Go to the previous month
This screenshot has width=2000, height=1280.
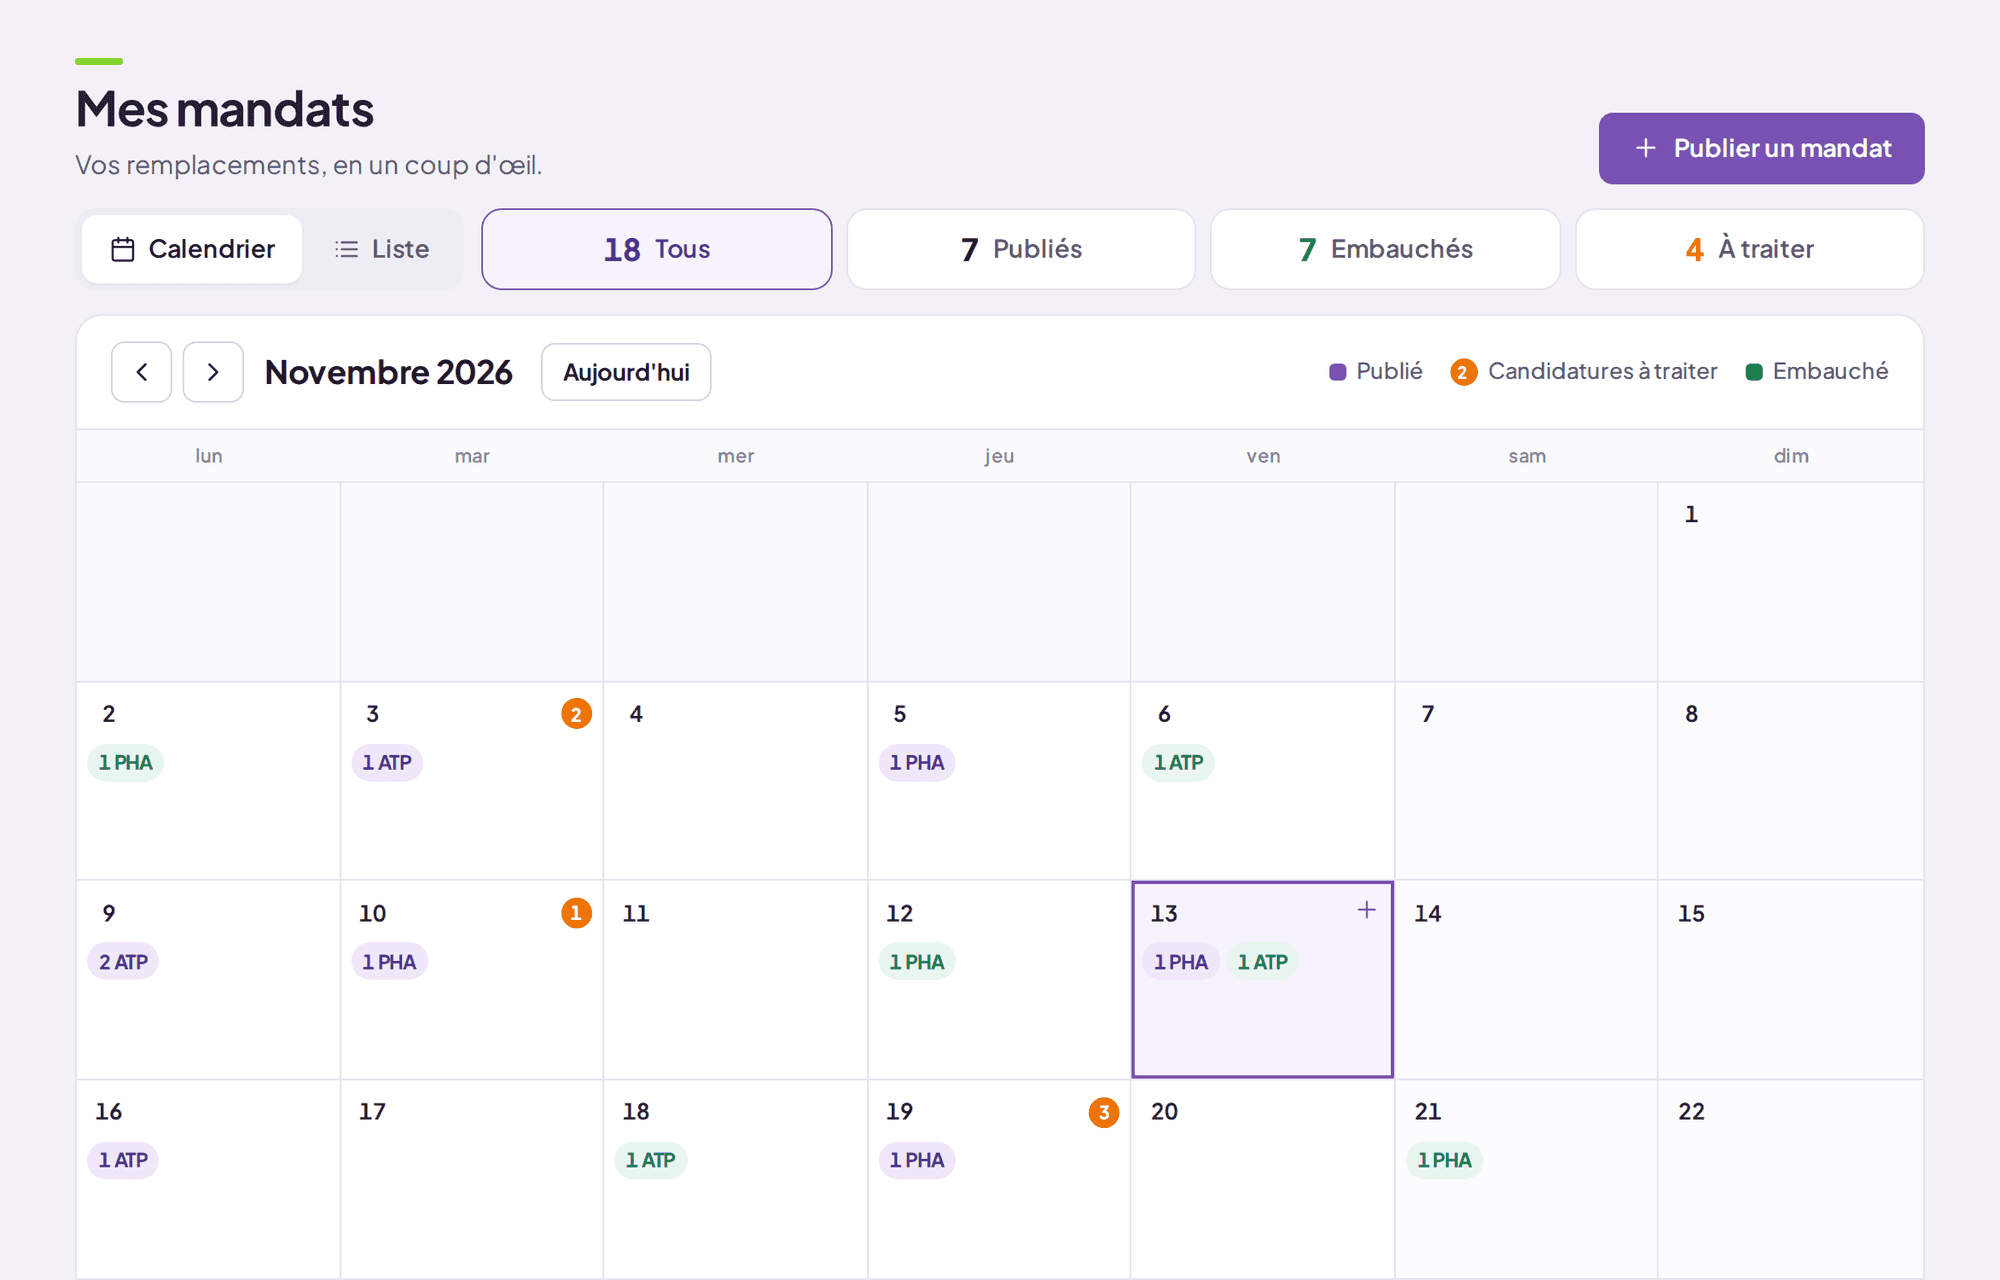(141, 372)
